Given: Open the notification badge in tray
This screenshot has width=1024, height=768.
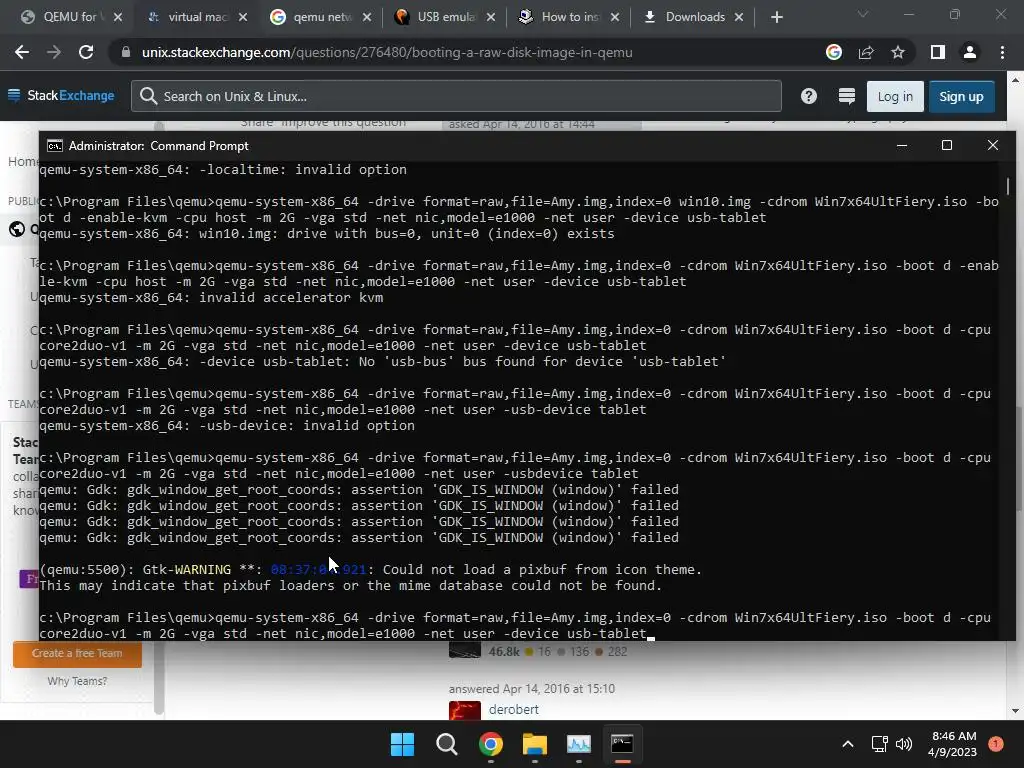Looking at the screenshot, I should [x=996, y=744].
